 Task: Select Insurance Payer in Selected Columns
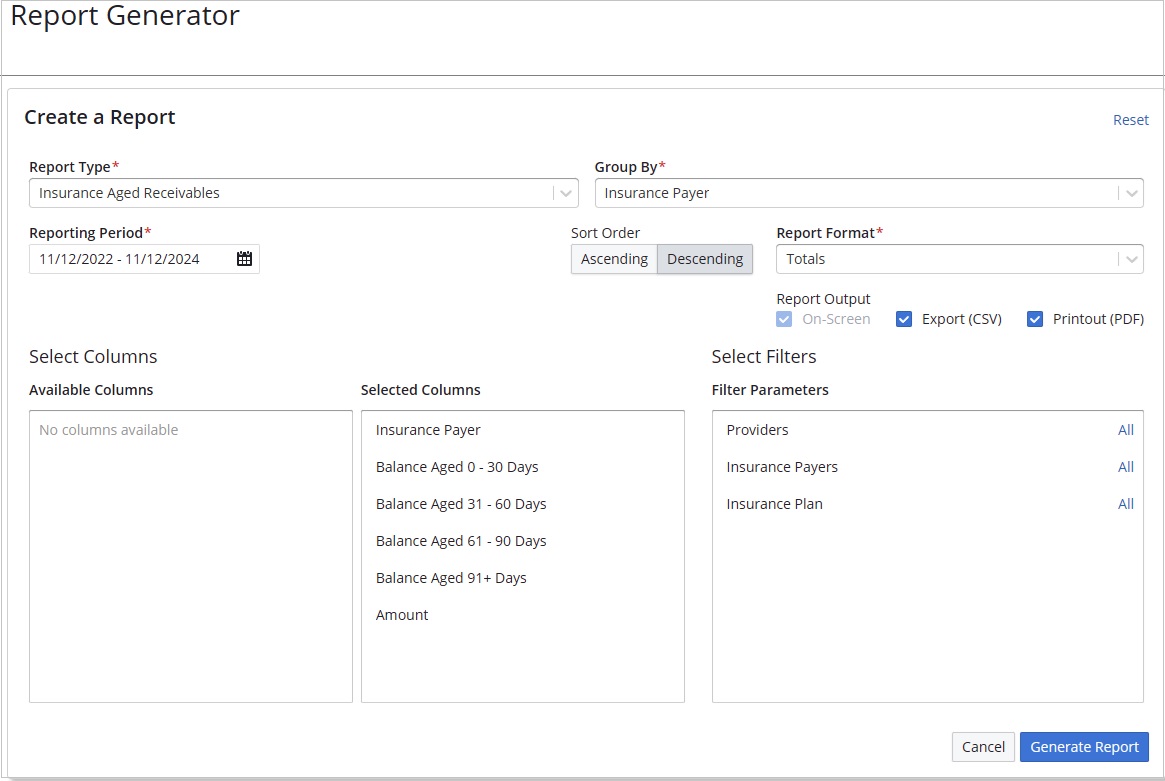point(428,430)
